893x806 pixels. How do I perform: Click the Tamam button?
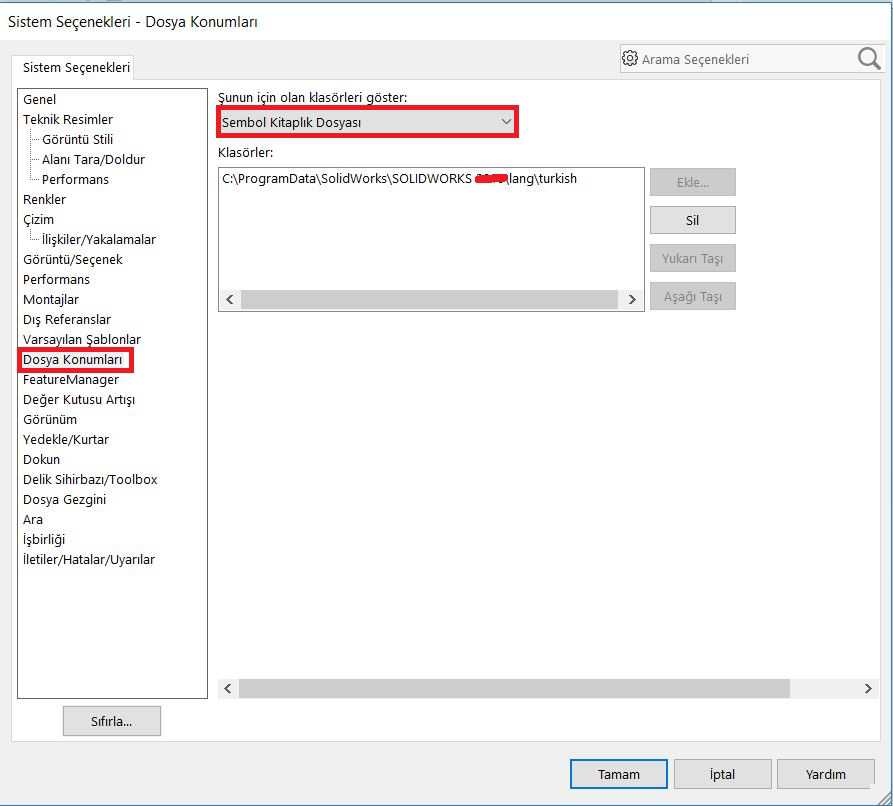pyautogui.click(x=618, y=774)
